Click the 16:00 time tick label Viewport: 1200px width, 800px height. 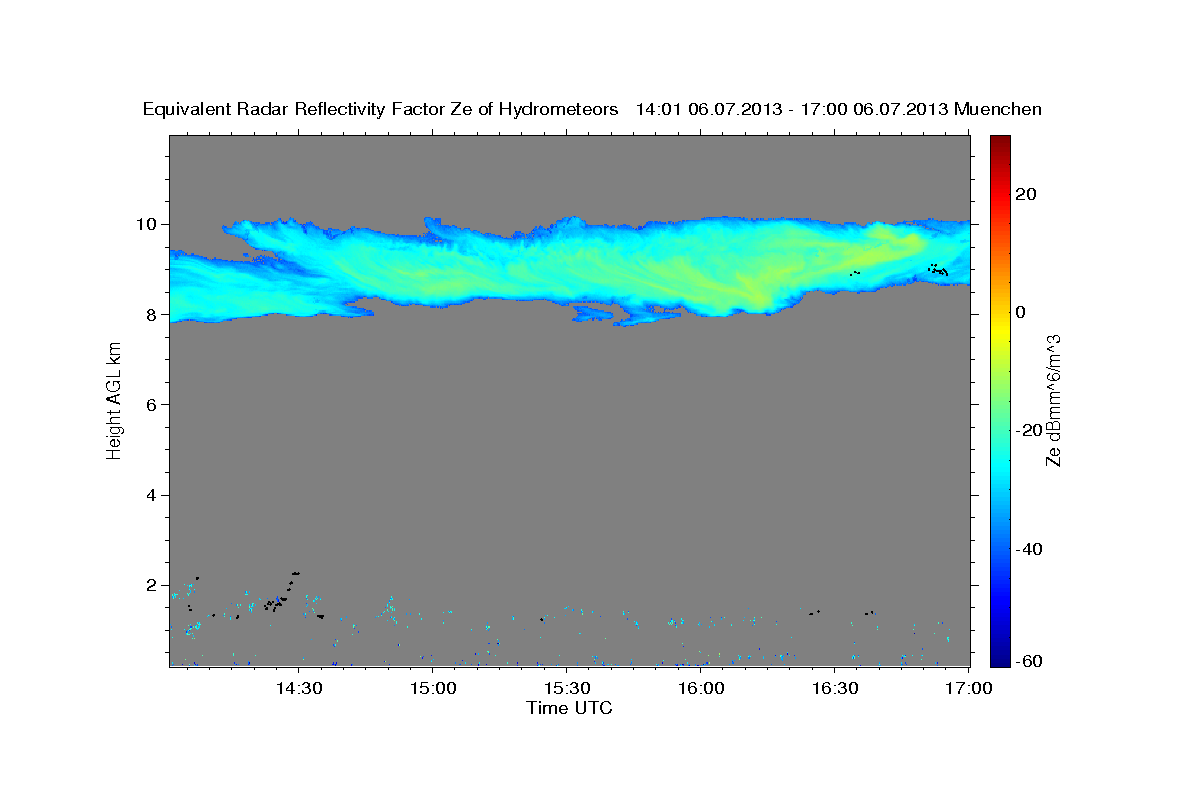click(701, 688)
